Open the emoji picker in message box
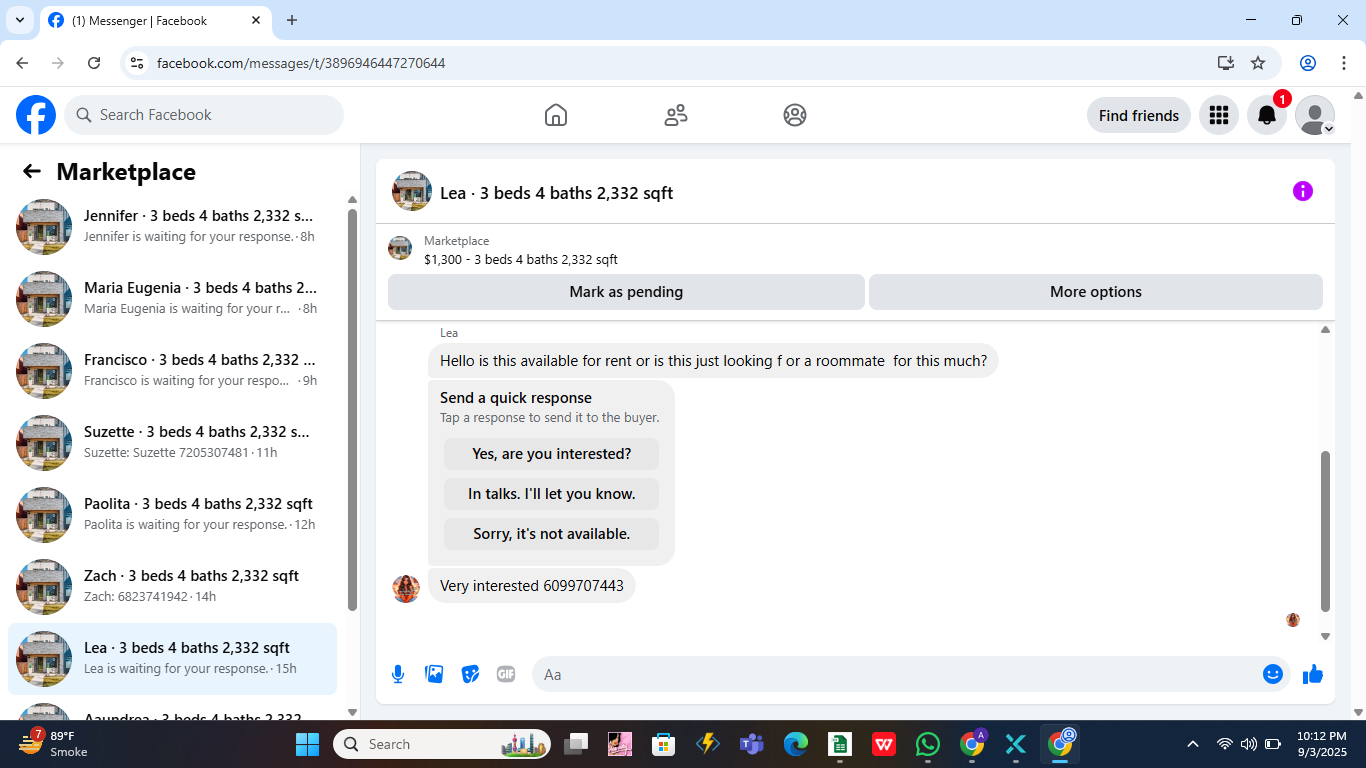Image resolution: width=1366 pixels, height=768 pixels. tap(1273, 674)
